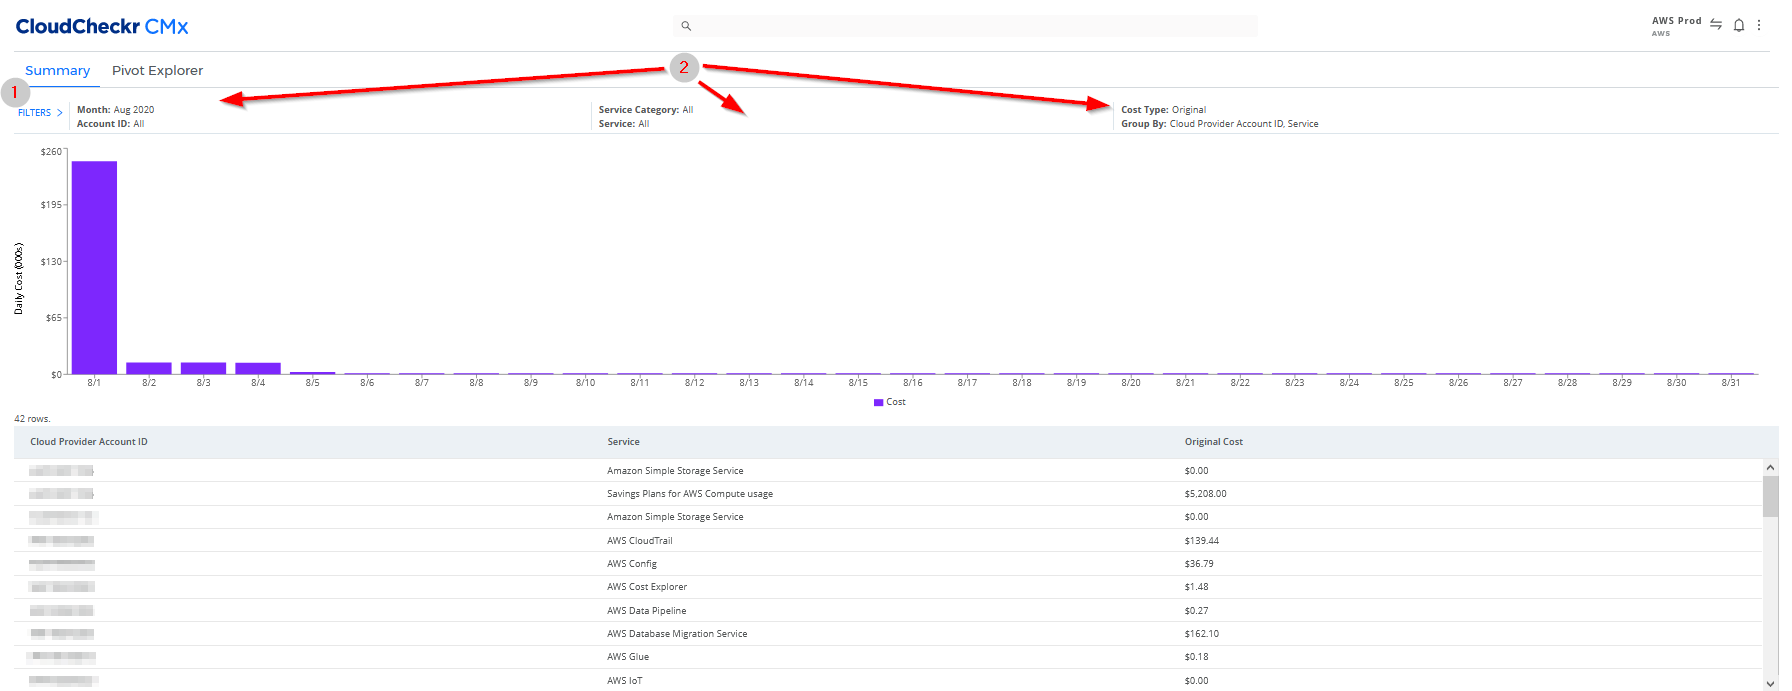The width and height of the screenshot is (1792, 691).
Task: Click the '$36.79' cost value
Action: click(1199, 564)
